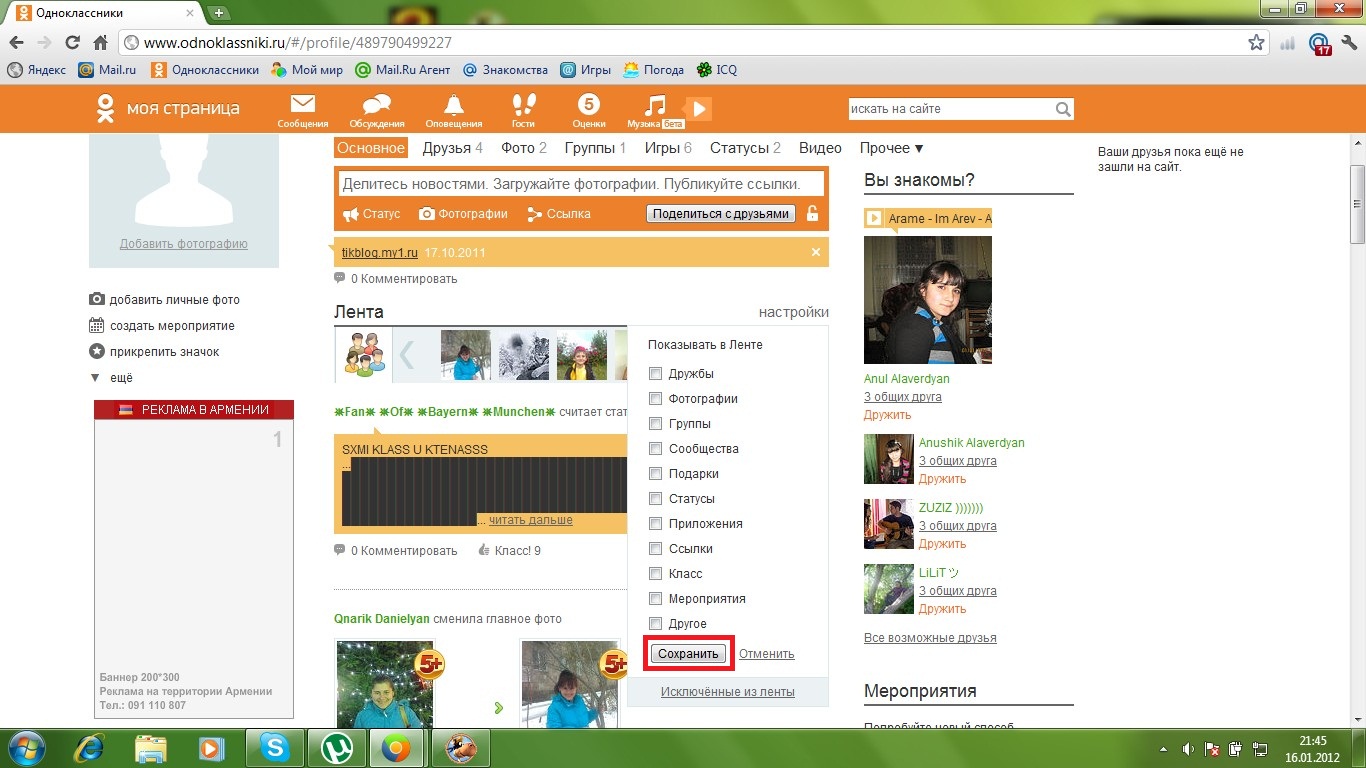Image resolution: width=1366 pixels, height=768 pixels.
Task: Bookmark the page with the star icon
Action: (1256, 43)
